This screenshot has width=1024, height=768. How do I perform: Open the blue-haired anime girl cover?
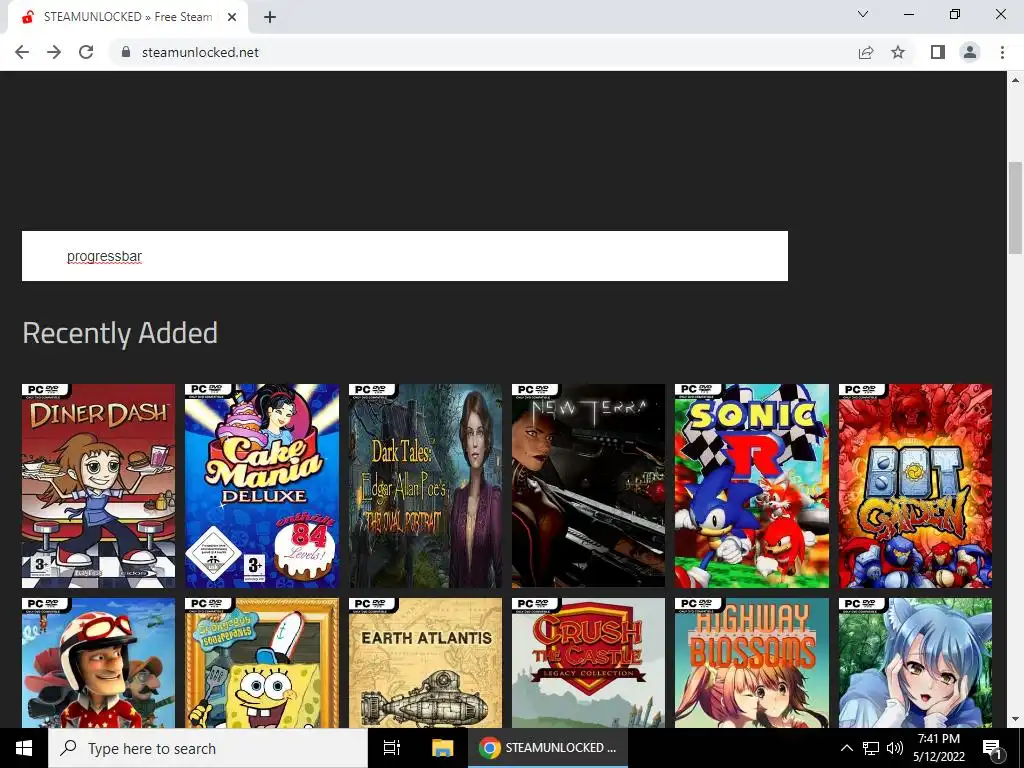coord(915,663)
